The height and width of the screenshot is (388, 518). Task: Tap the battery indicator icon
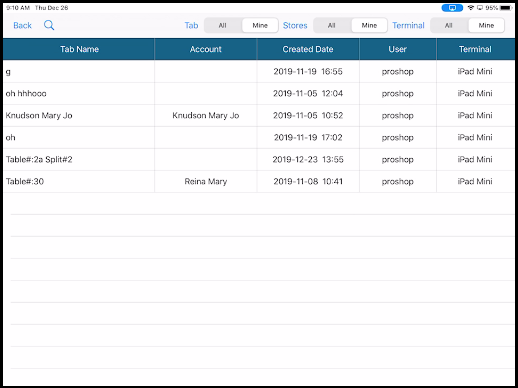coord(505,8)
